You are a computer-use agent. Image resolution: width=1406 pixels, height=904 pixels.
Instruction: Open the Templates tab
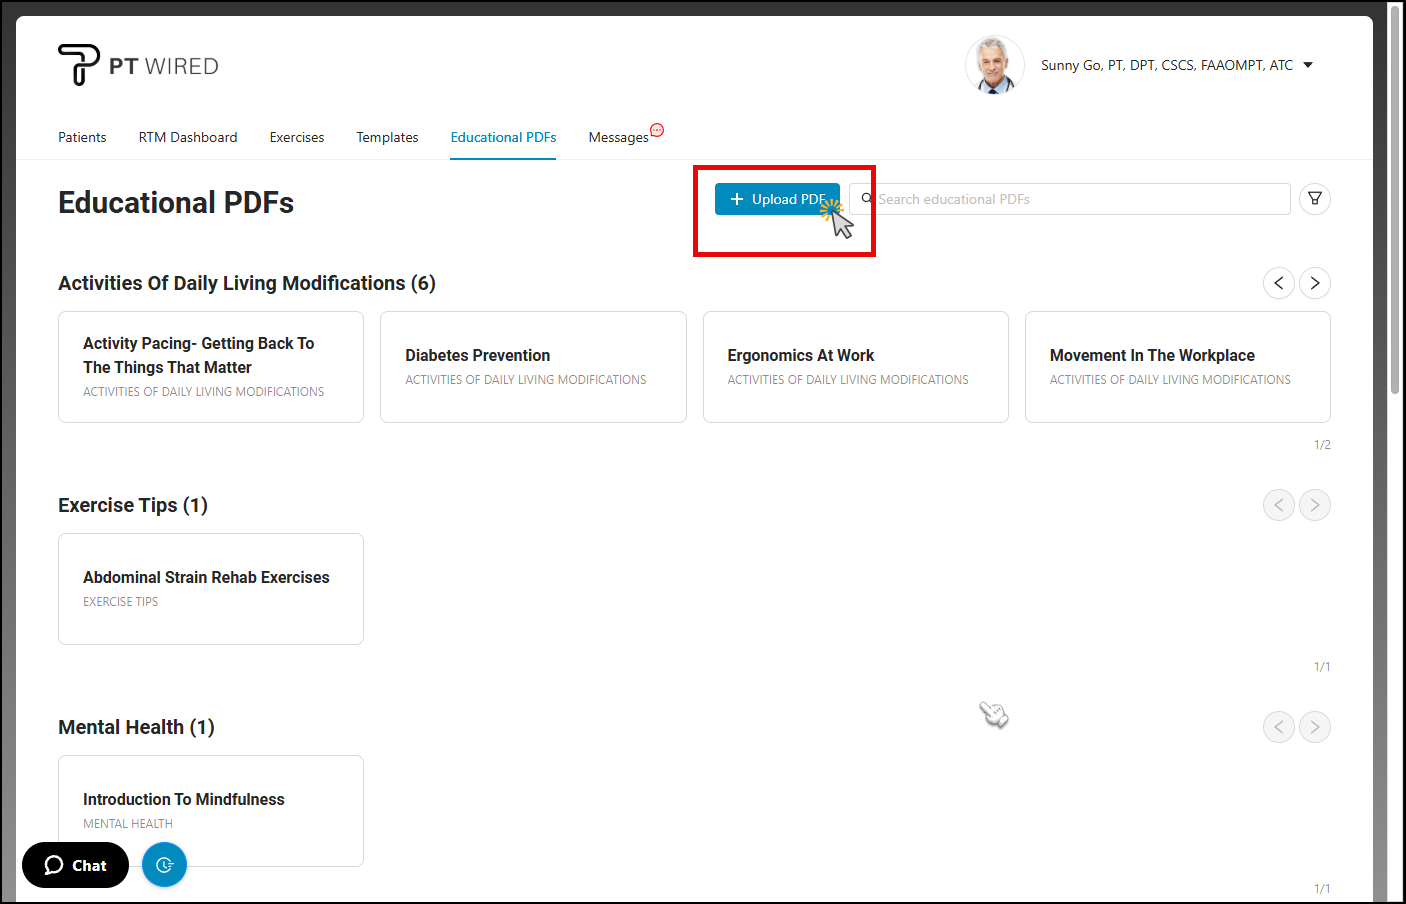(387, 137)
